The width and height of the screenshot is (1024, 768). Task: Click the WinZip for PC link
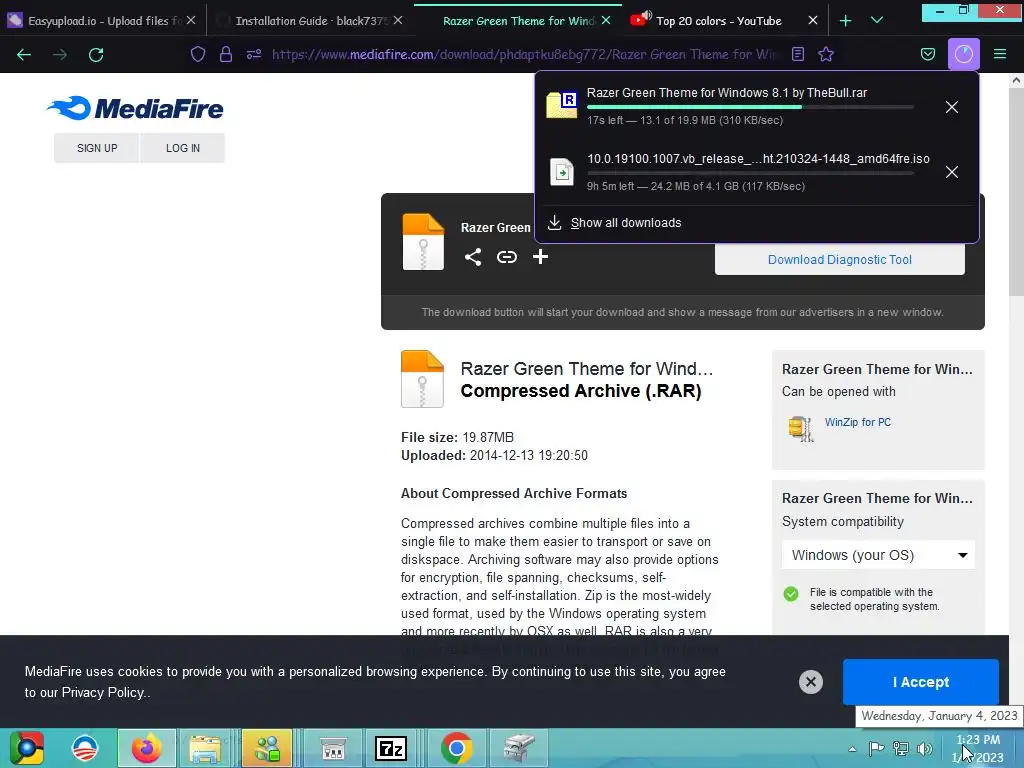click(857, 423)
